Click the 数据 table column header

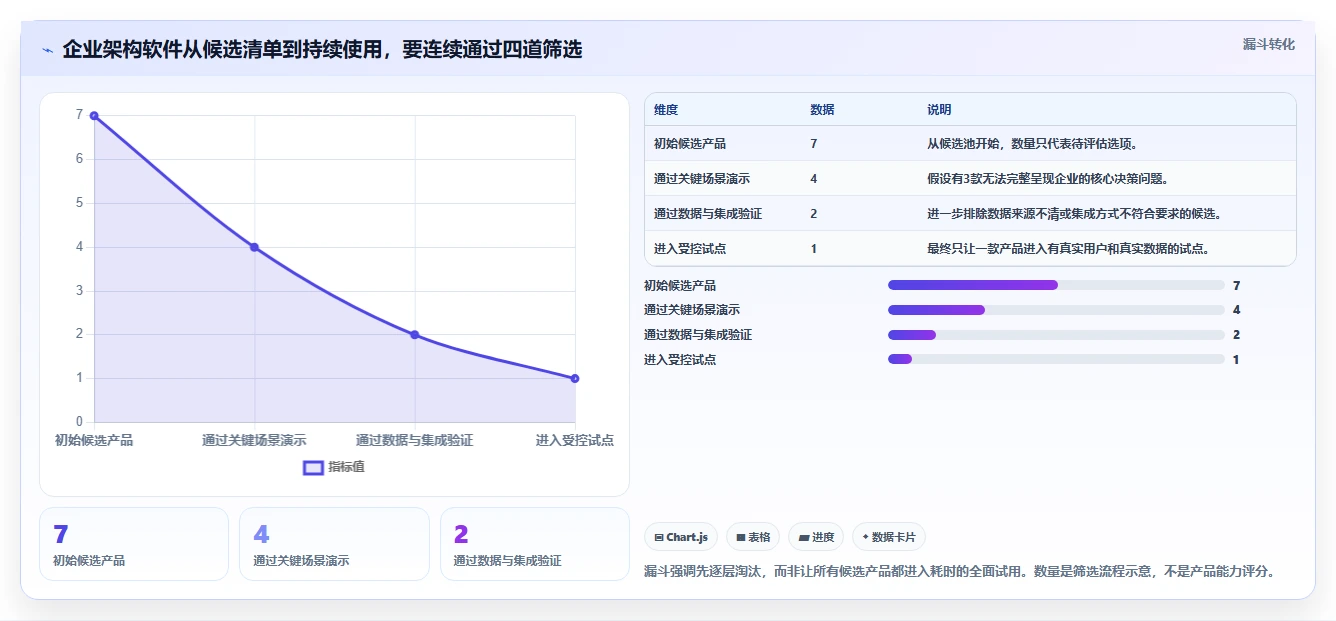(x=822, y=110)
